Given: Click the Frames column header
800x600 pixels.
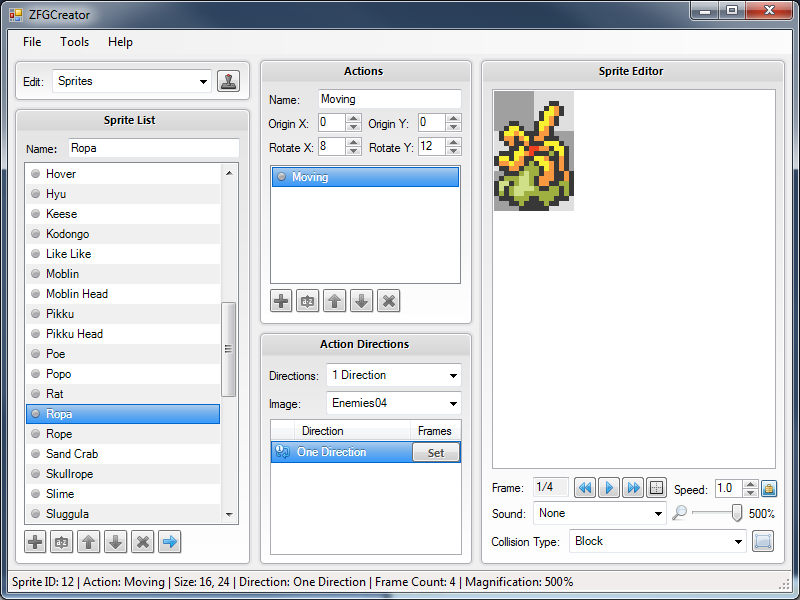Looking at the screenshot, I should click(435, 431).
